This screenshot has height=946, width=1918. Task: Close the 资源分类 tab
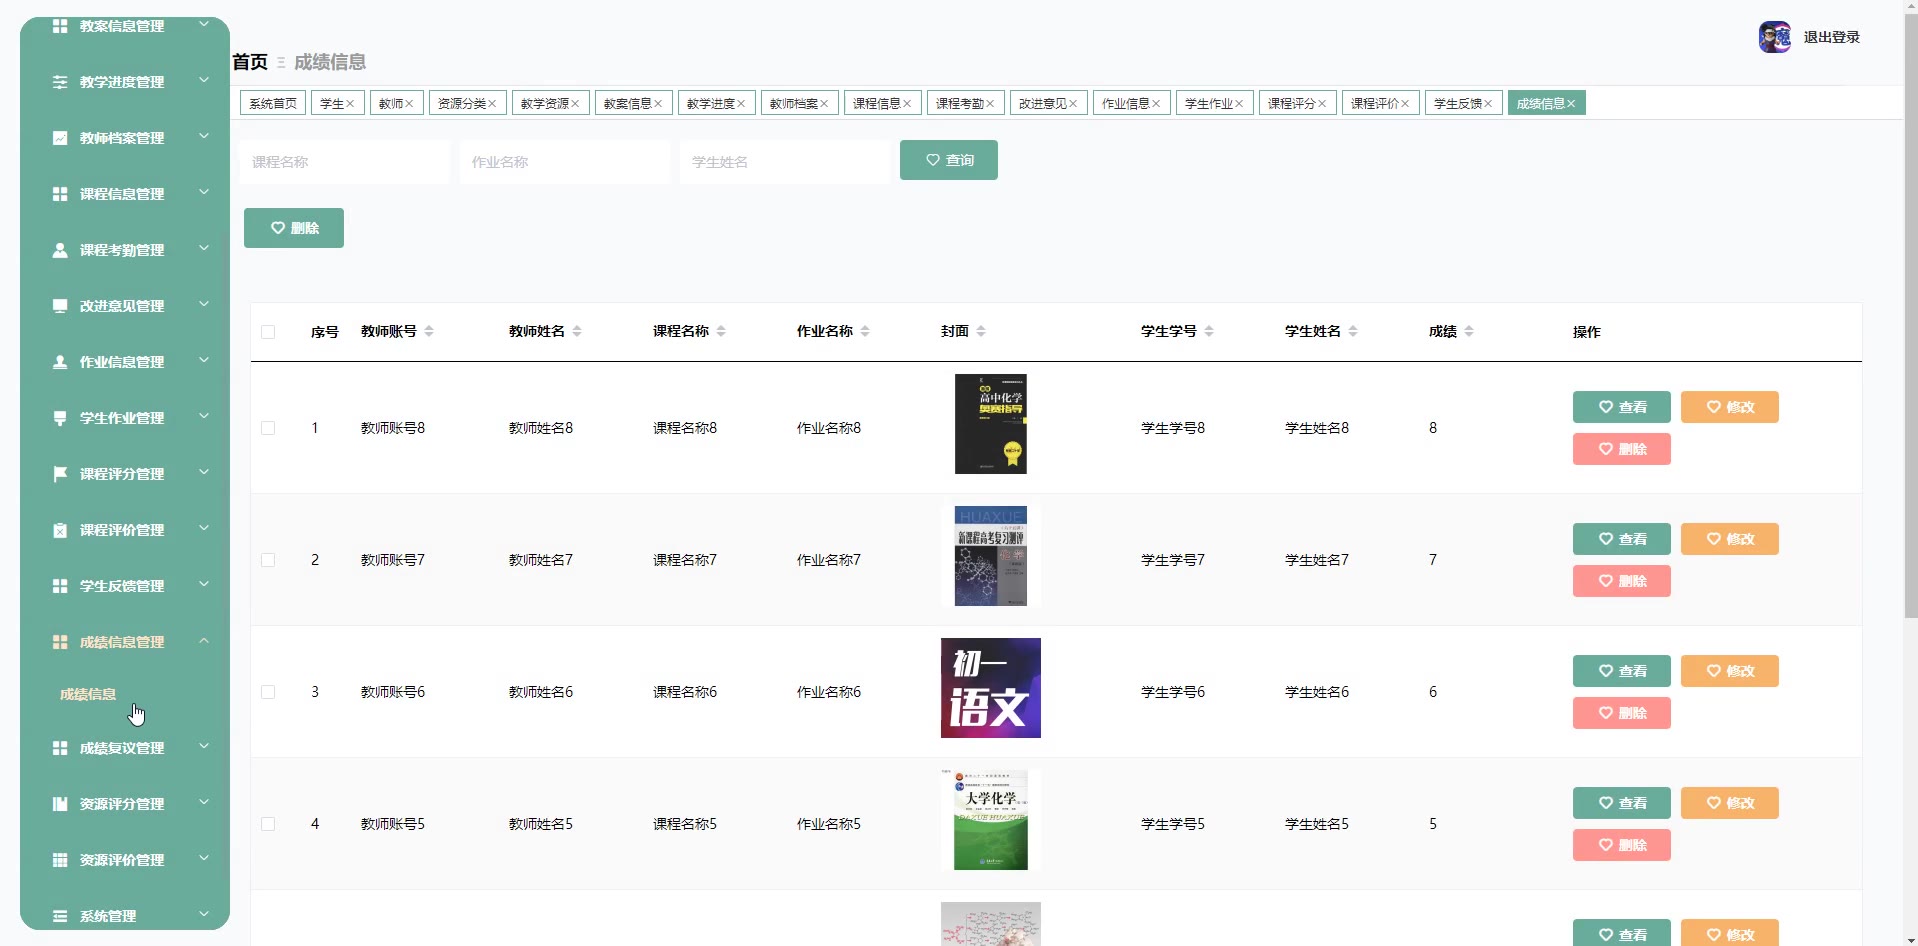pos(492,104)
